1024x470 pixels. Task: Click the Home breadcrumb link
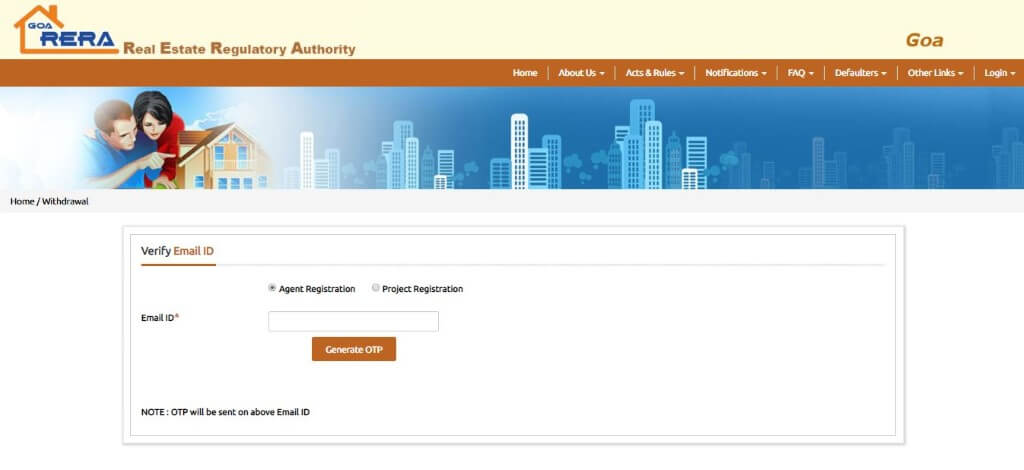coord(22,201)
